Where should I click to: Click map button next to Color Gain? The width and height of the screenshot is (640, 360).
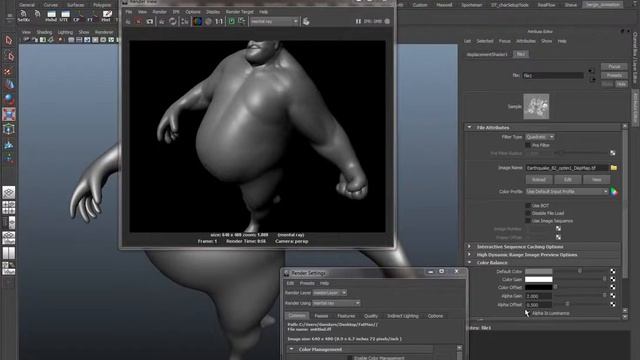pos(613,279)
